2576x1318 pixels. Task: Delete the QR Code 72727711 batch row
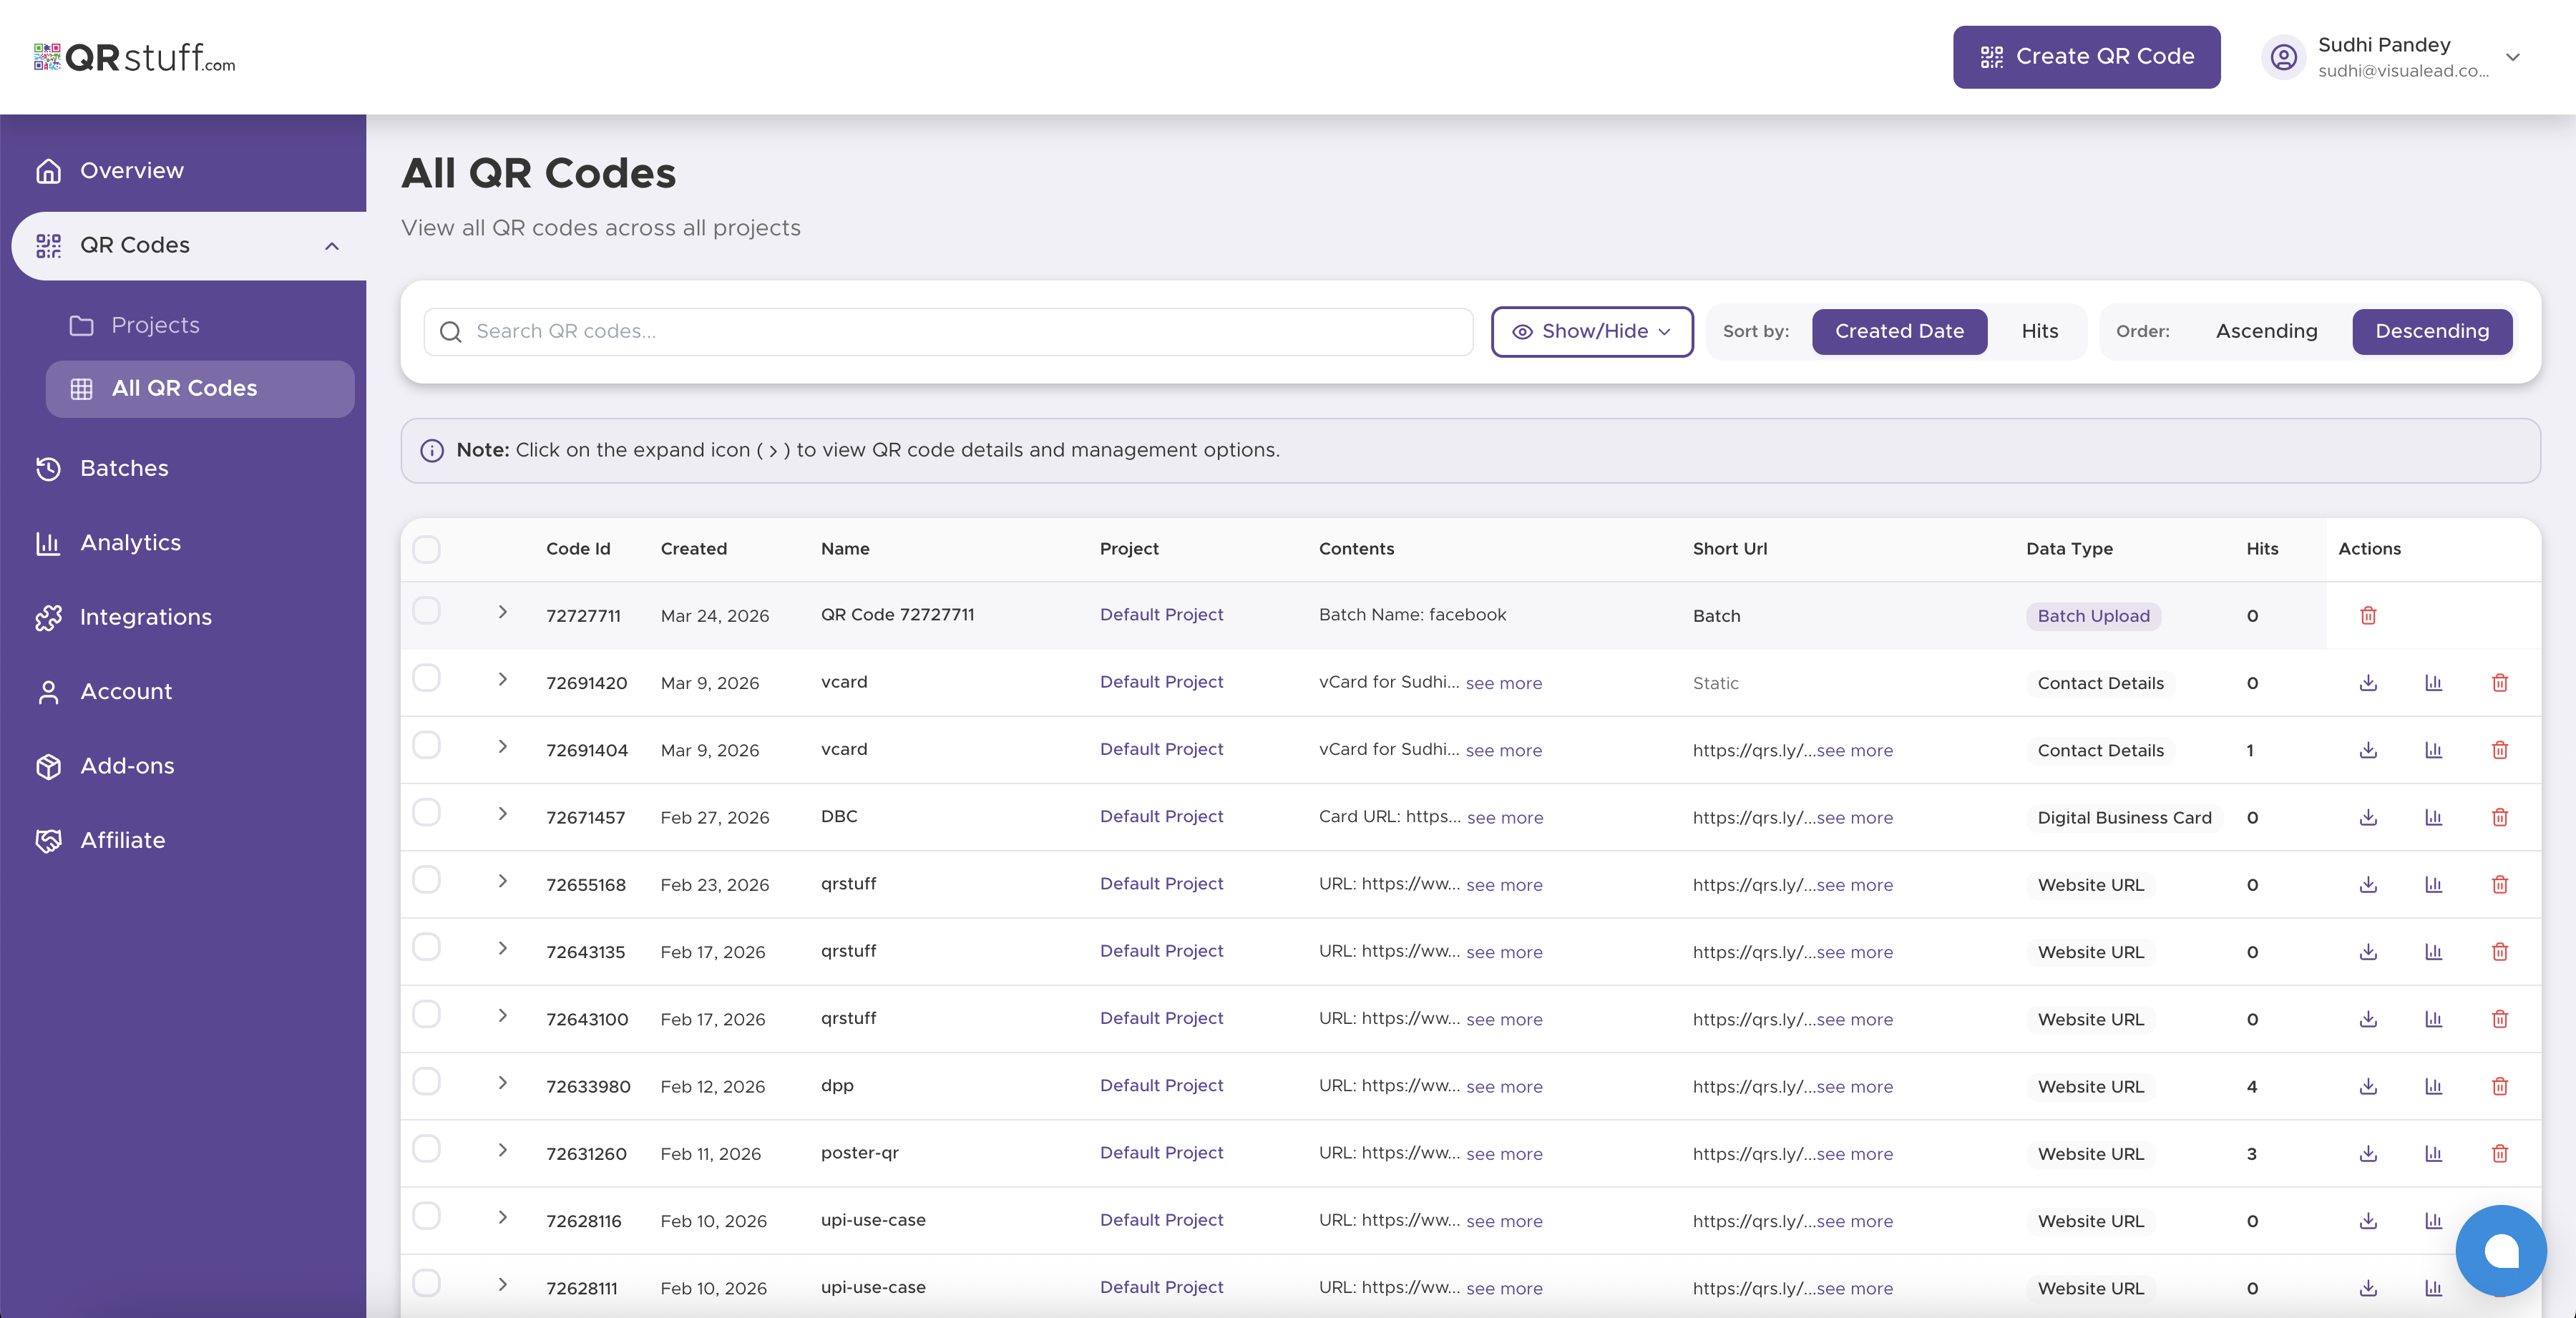2367,615
